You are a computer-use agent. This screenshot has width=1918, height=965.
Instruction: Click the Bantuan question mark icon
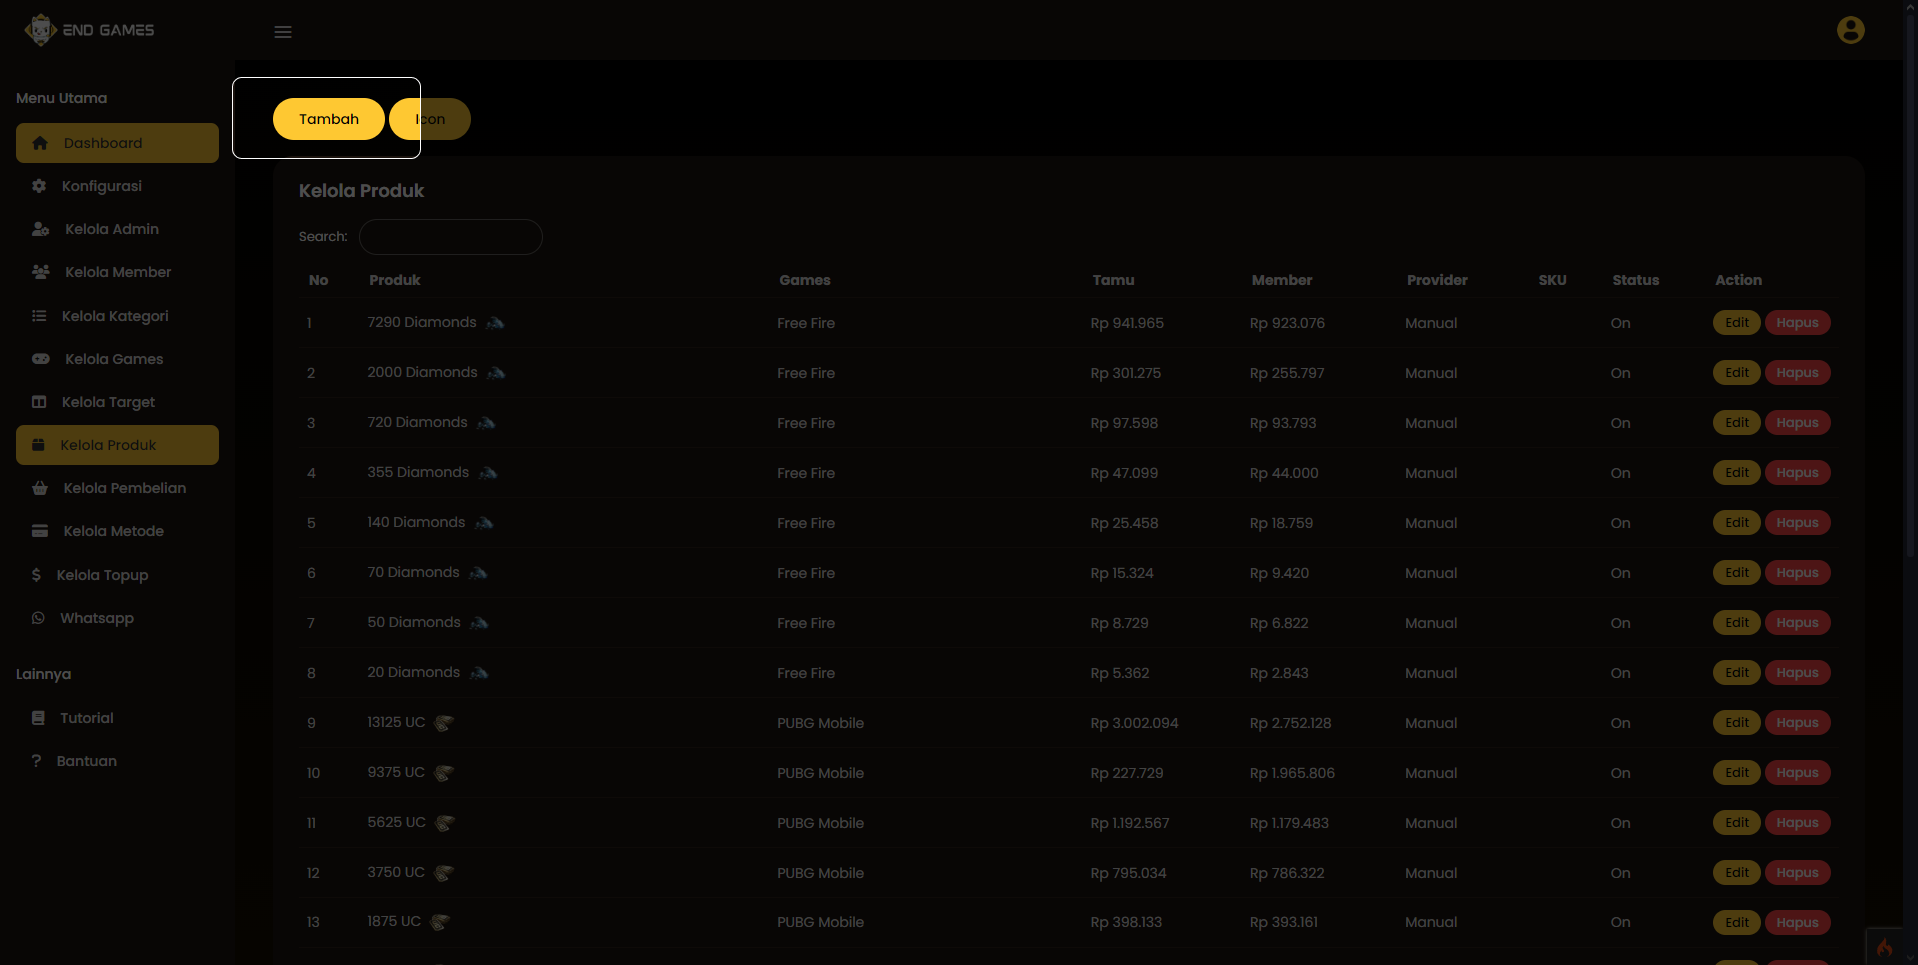point(36,761)
